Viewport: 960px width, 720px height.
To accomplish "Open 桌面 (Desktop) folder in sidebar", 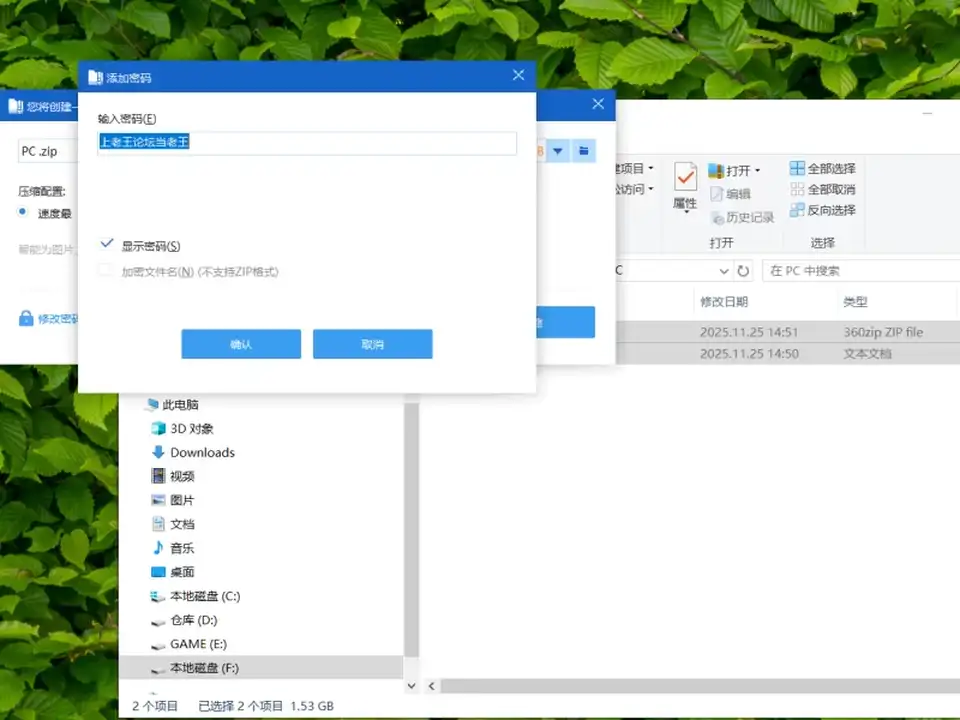I will point(173,572).
